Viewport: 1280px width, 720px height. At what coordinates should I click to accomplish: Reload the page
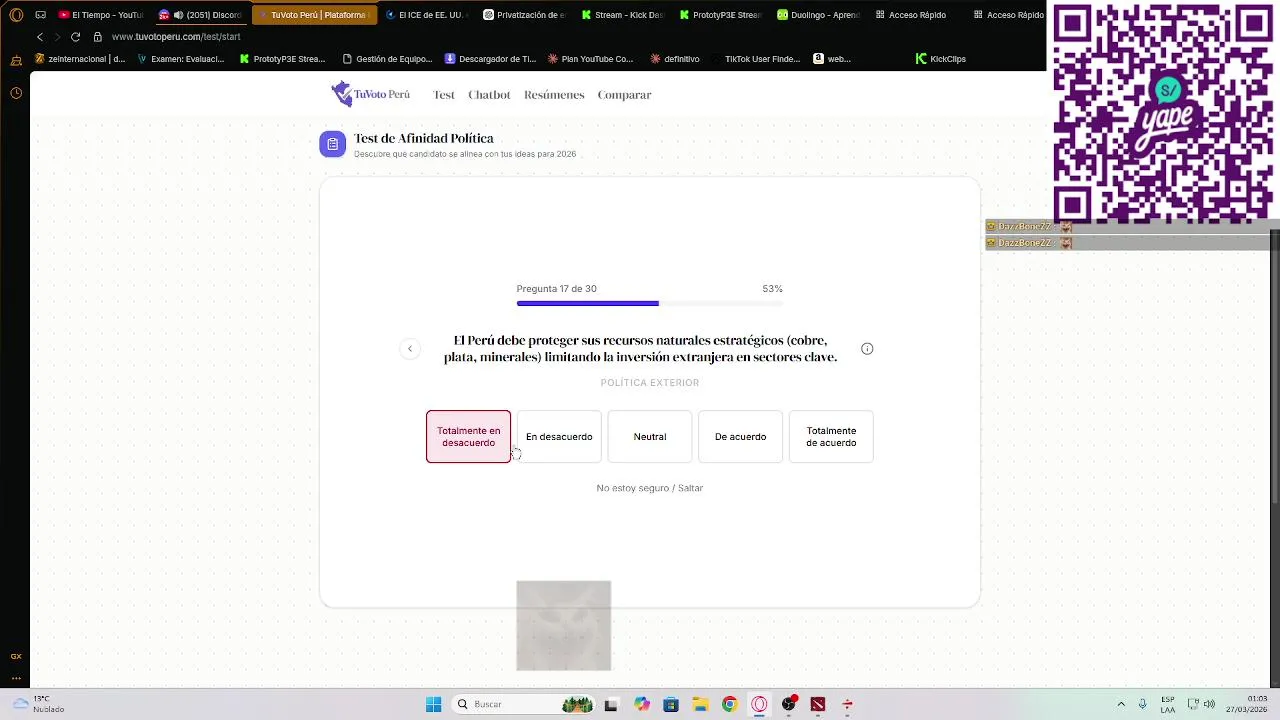click(x=75, y=37)
